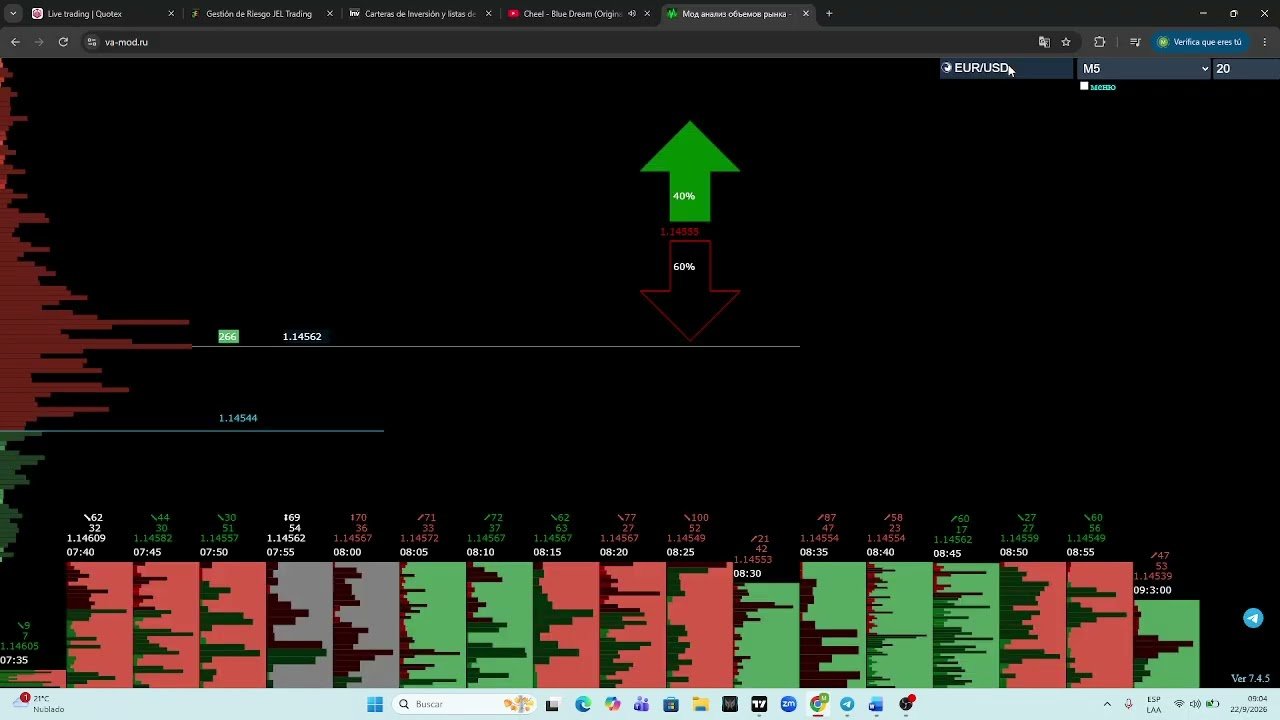This screenshot has height=720, width=1280.
Task: Open the media controls icon in Chrome toolbar
Action: pyautogui.click(x=1135, y=42)
